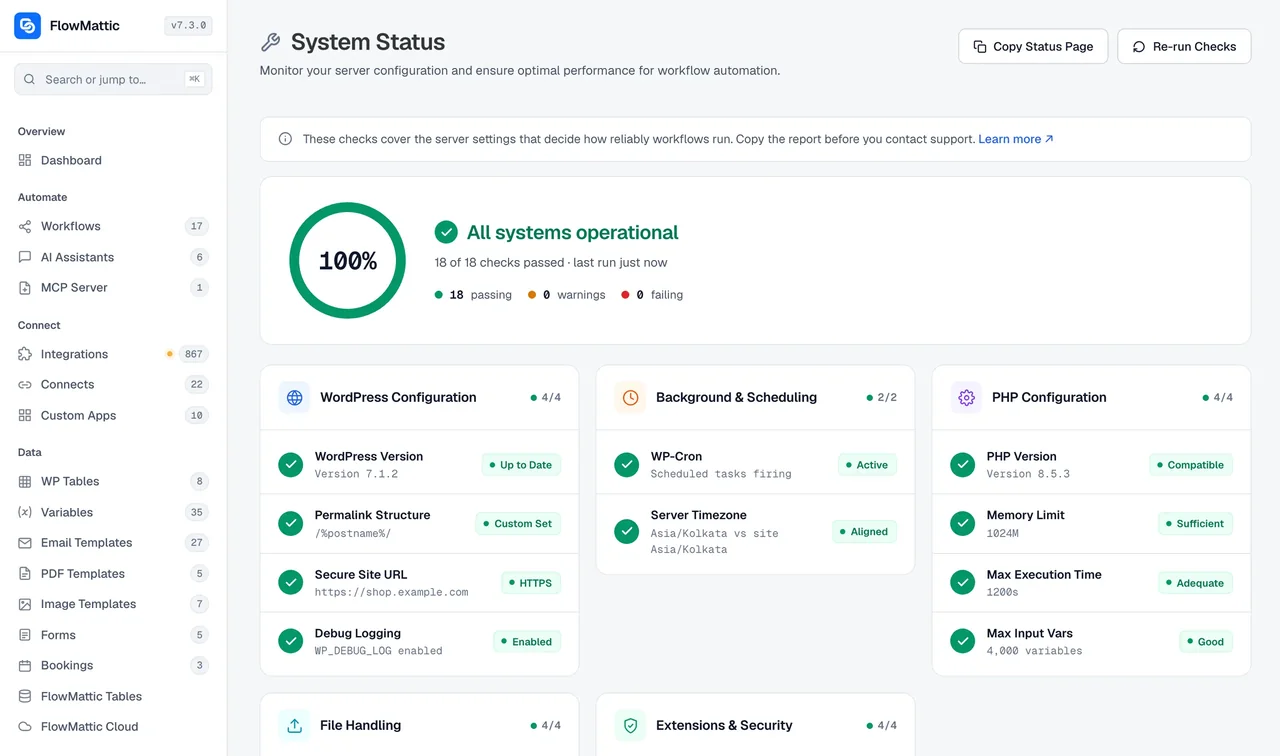Click the upload icon on File Handling

294,725
